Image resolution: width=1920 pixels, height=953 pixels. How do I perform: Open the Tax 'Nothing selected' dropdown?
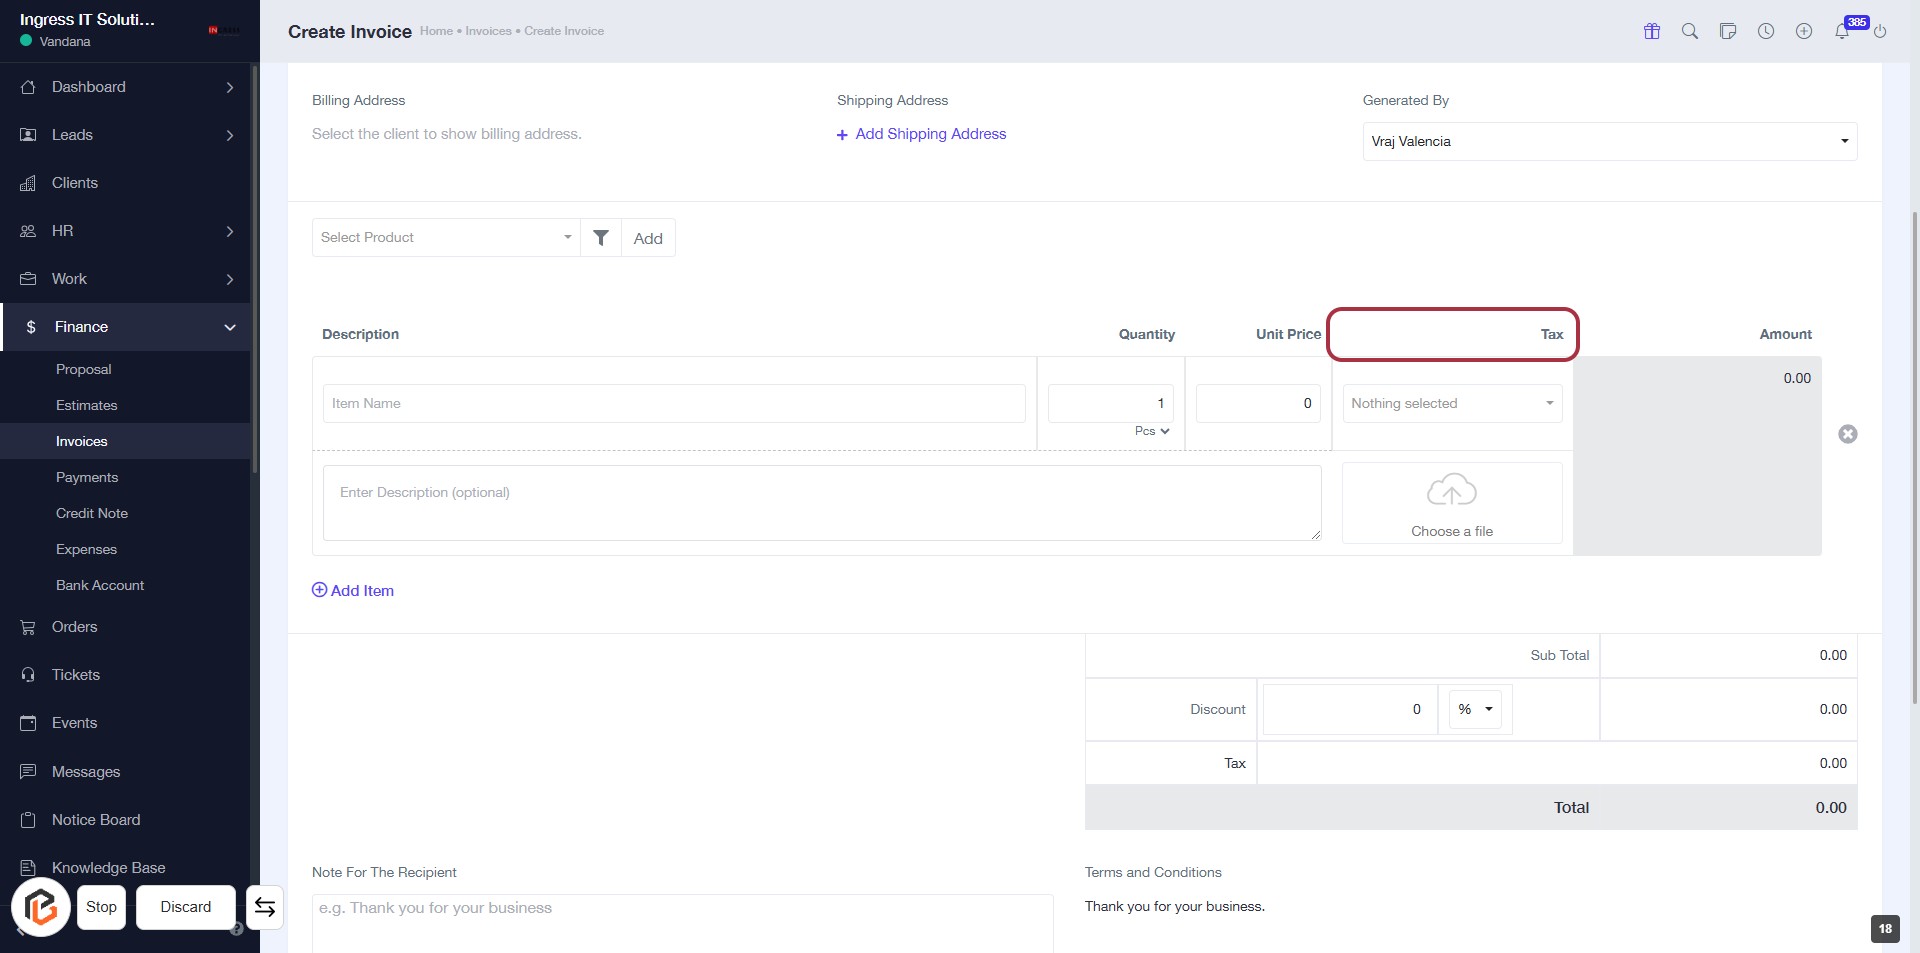(x=1451, y=404)
